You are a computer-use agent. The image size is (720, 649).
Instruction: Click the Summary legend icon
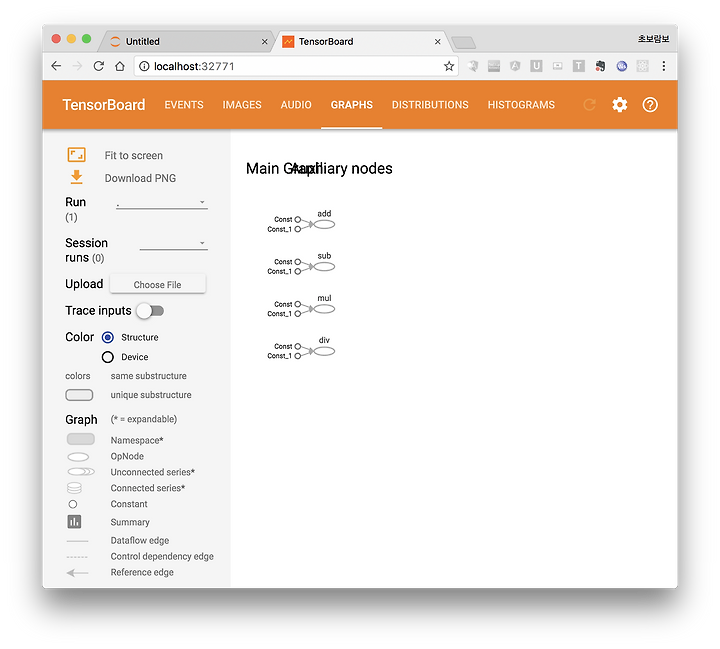(74, 522)
